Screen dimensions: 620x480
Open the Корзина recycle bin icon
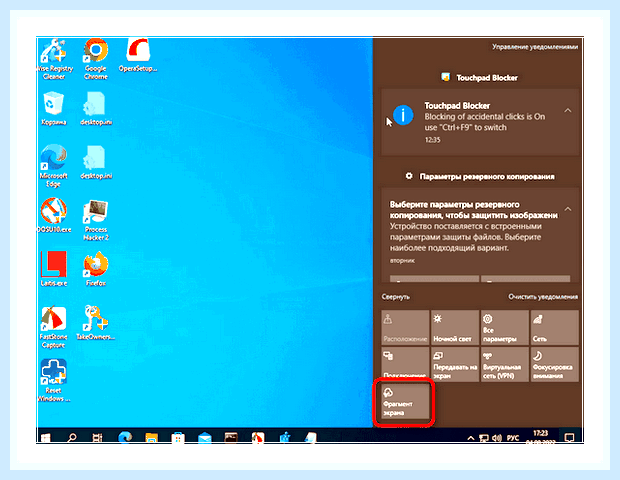(54, 108)
